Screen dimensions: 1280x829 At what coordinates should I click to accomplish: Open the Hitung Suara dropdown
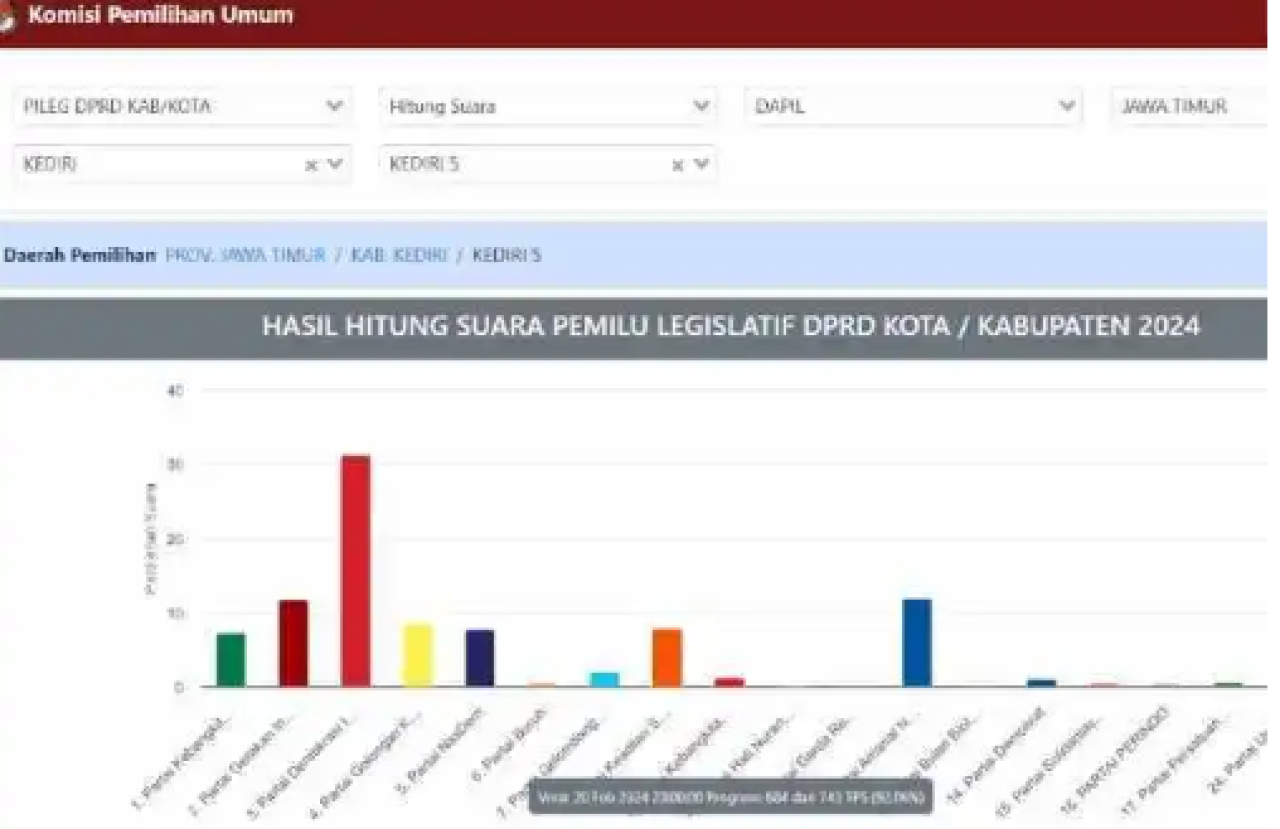click(548, 106)
